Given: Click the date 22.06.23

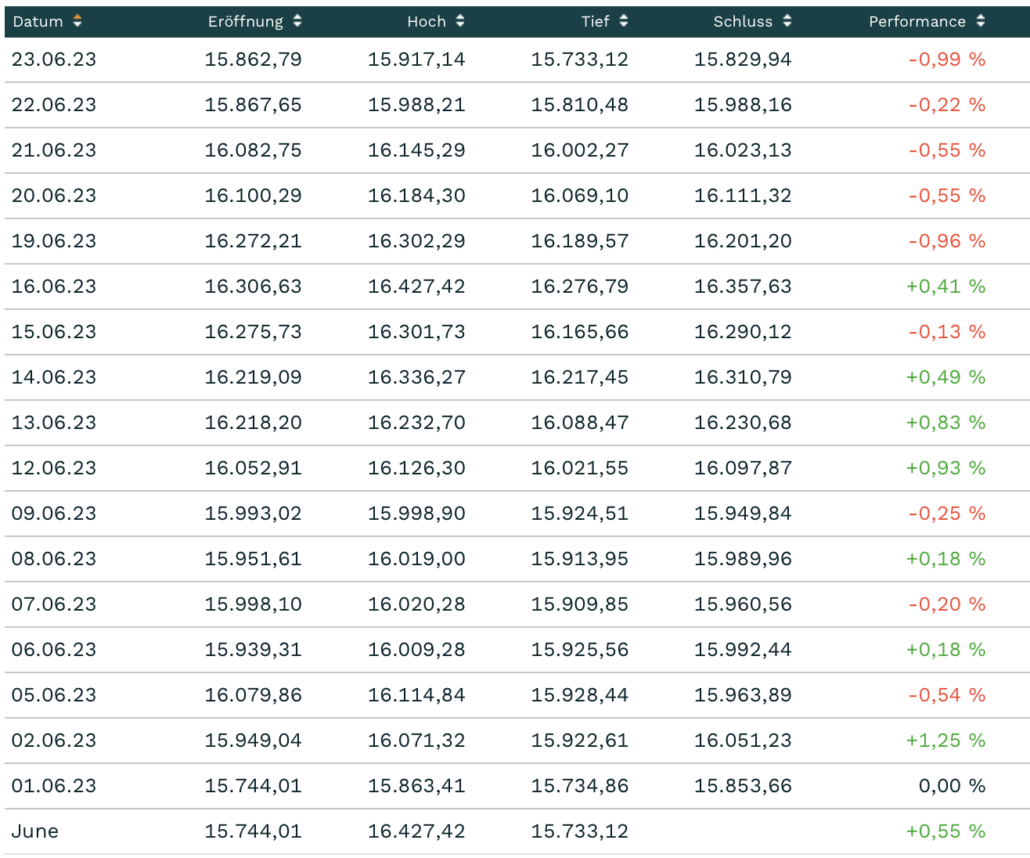Looking at the screenshot, I should pos(54,104).
